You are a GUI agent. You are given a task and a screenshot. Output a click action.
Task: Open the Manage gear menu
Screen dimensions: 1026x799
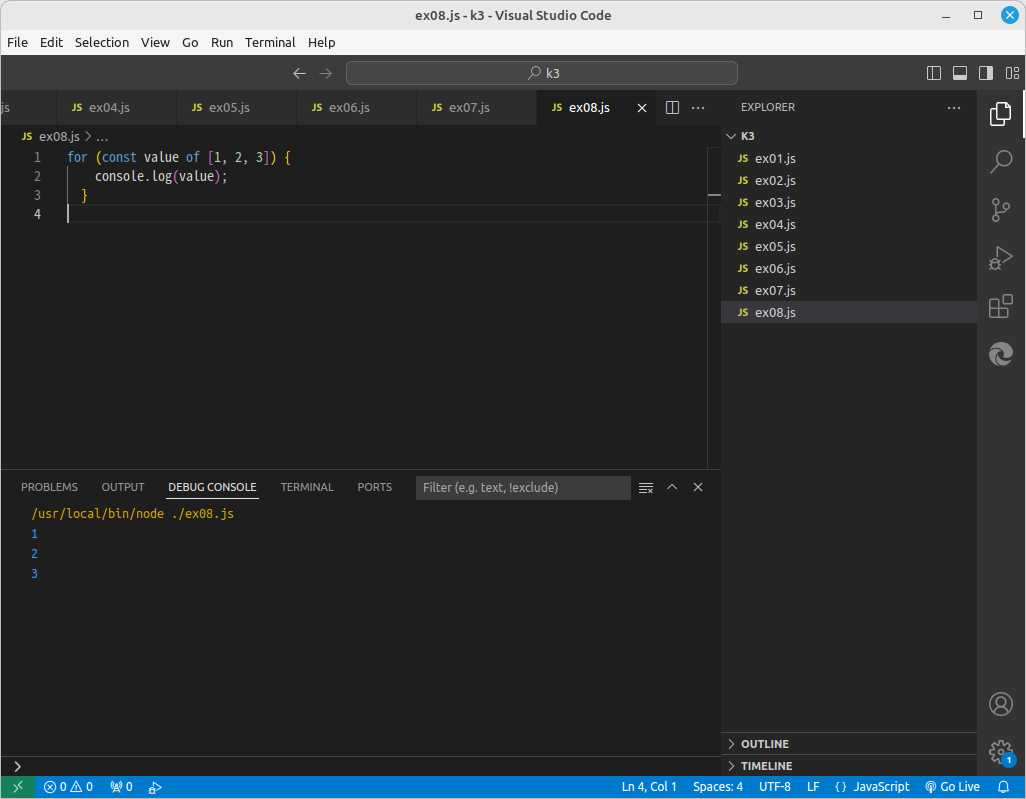pos(1000,752)
